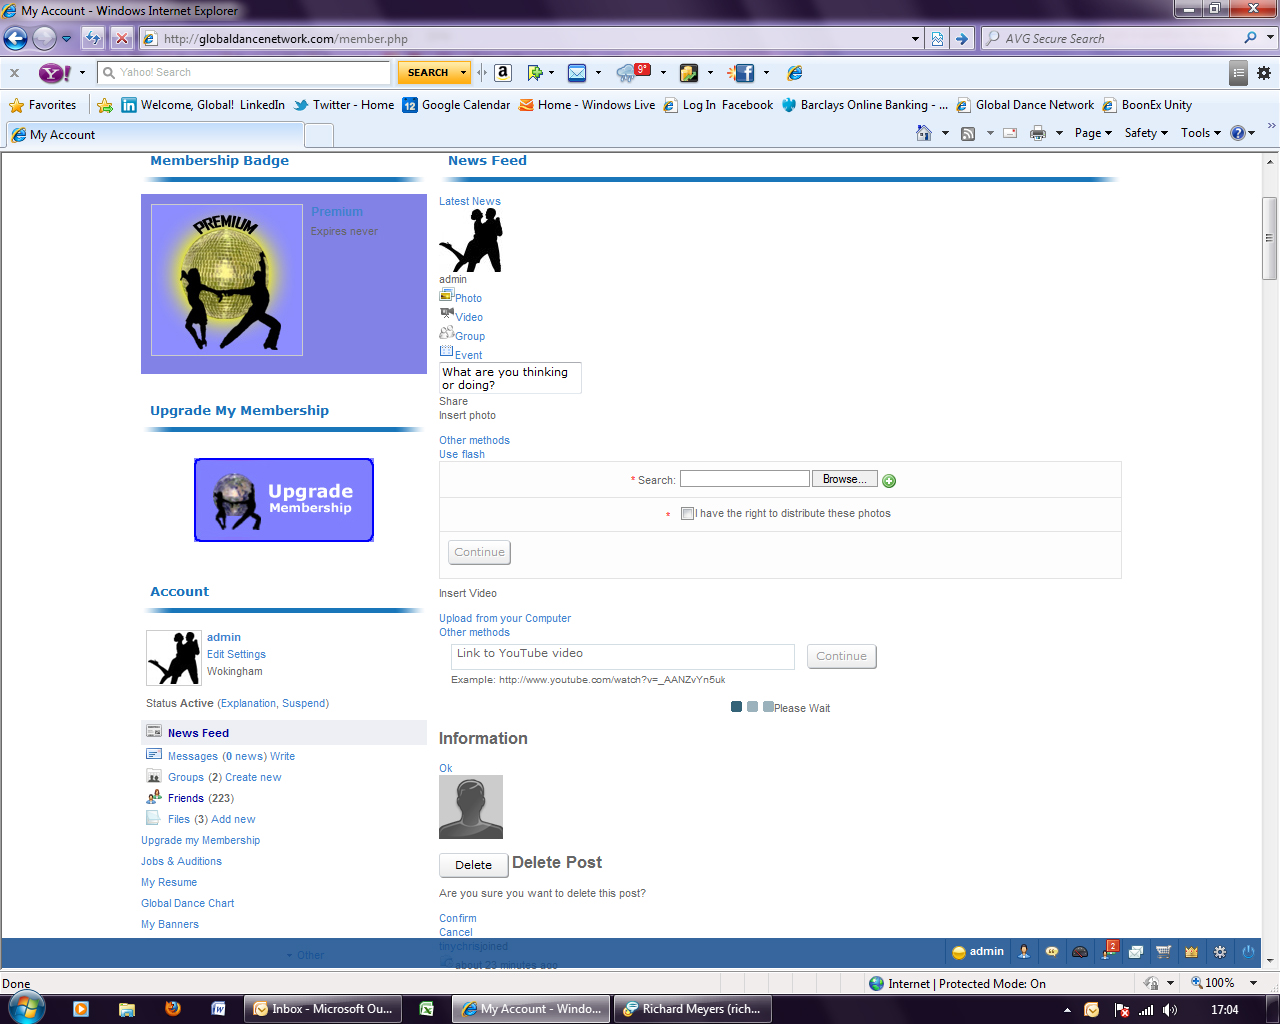Open the Jobs & Auditions link
1280x1024 pixels.
pos(181,862)
